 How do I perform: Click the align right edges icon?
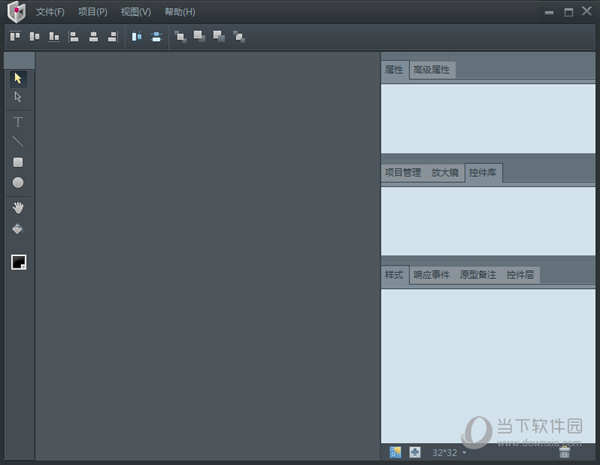pos(112,37)
